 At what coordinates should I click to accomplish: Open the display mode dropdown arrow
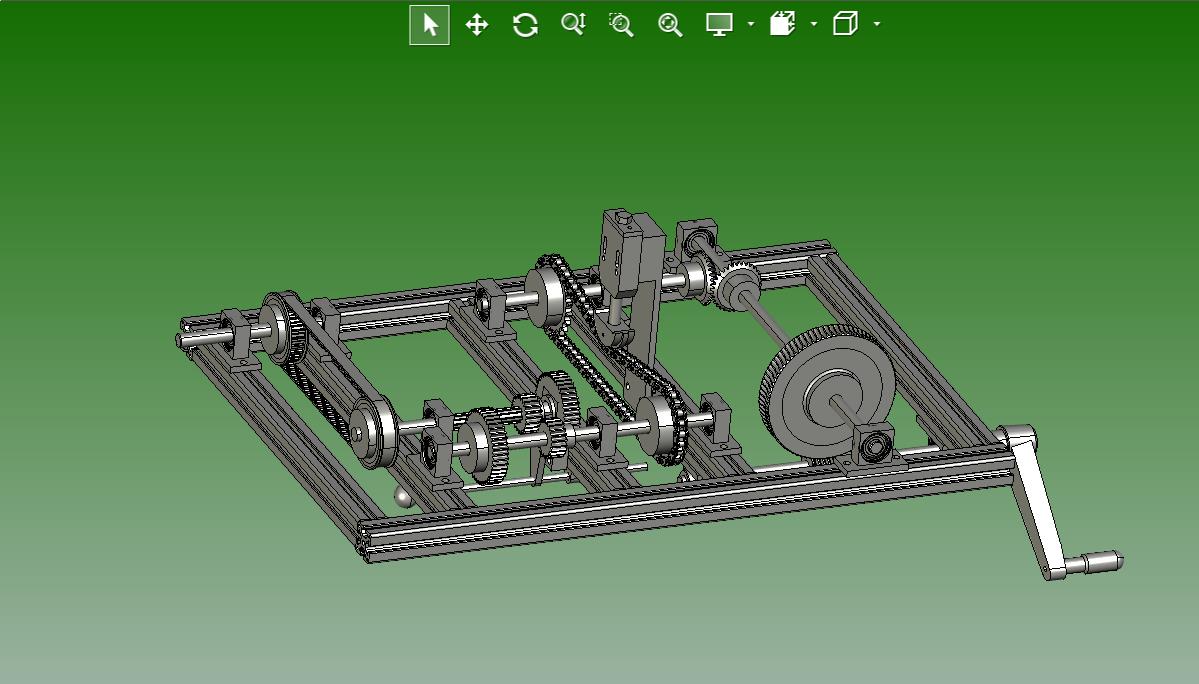click(751, 24)
